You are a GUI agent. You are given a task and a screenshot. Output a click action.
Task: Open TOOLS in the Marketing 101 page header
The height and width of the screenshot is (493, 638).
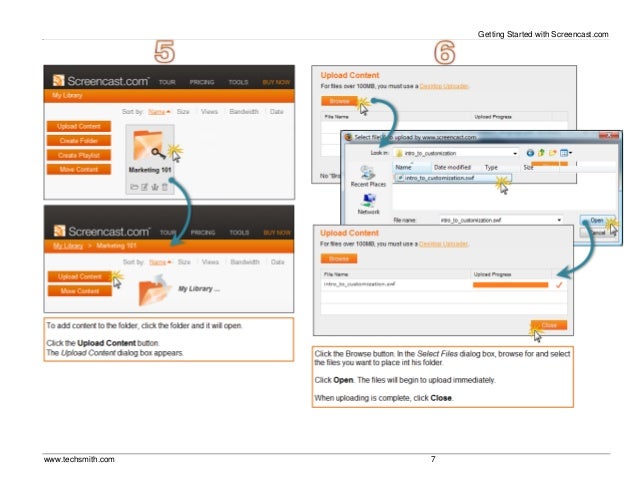[x=239, y=233]
